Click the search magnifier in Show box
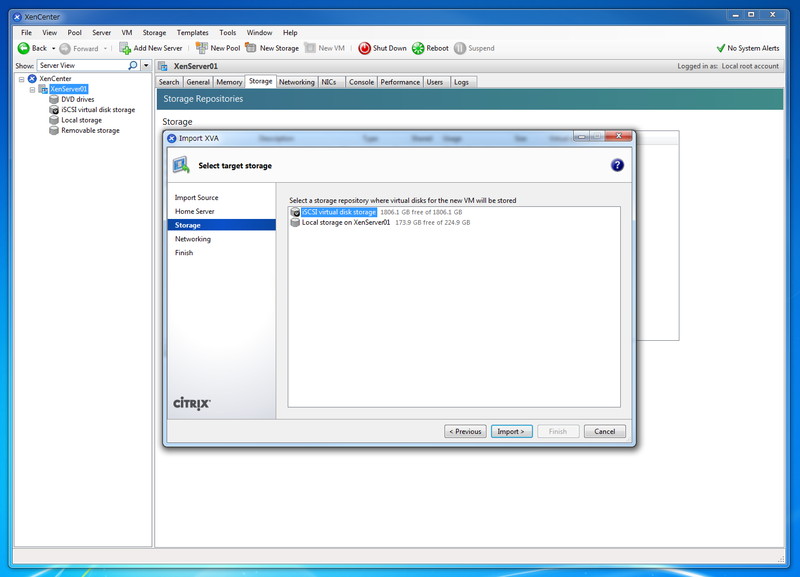The image size is (800, 577). pyautogui.click(x=133, y=65)
